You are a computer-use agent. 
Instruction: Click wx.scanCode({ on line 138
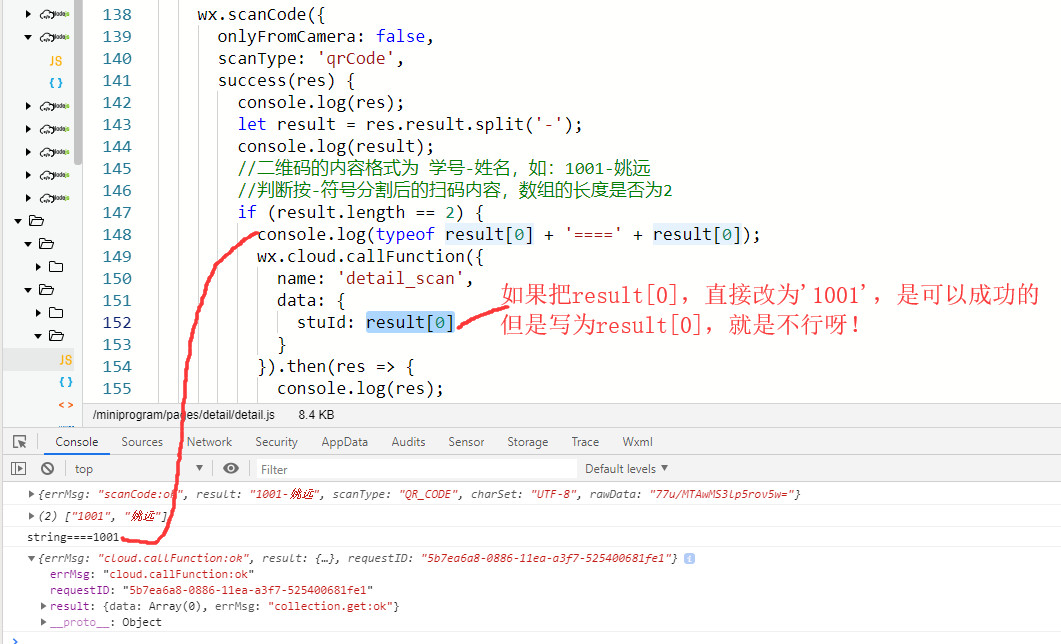pyautogui.click(x=261, y=15)
